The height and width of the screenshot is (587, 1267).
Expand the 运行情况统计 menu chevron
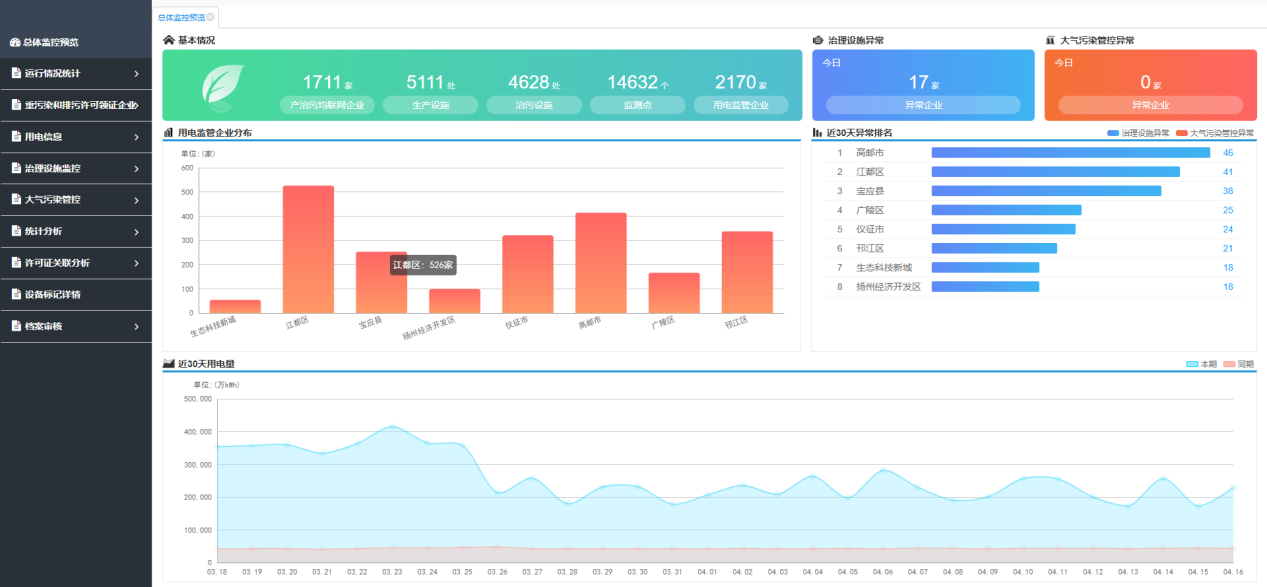click(x=136, y=73)
